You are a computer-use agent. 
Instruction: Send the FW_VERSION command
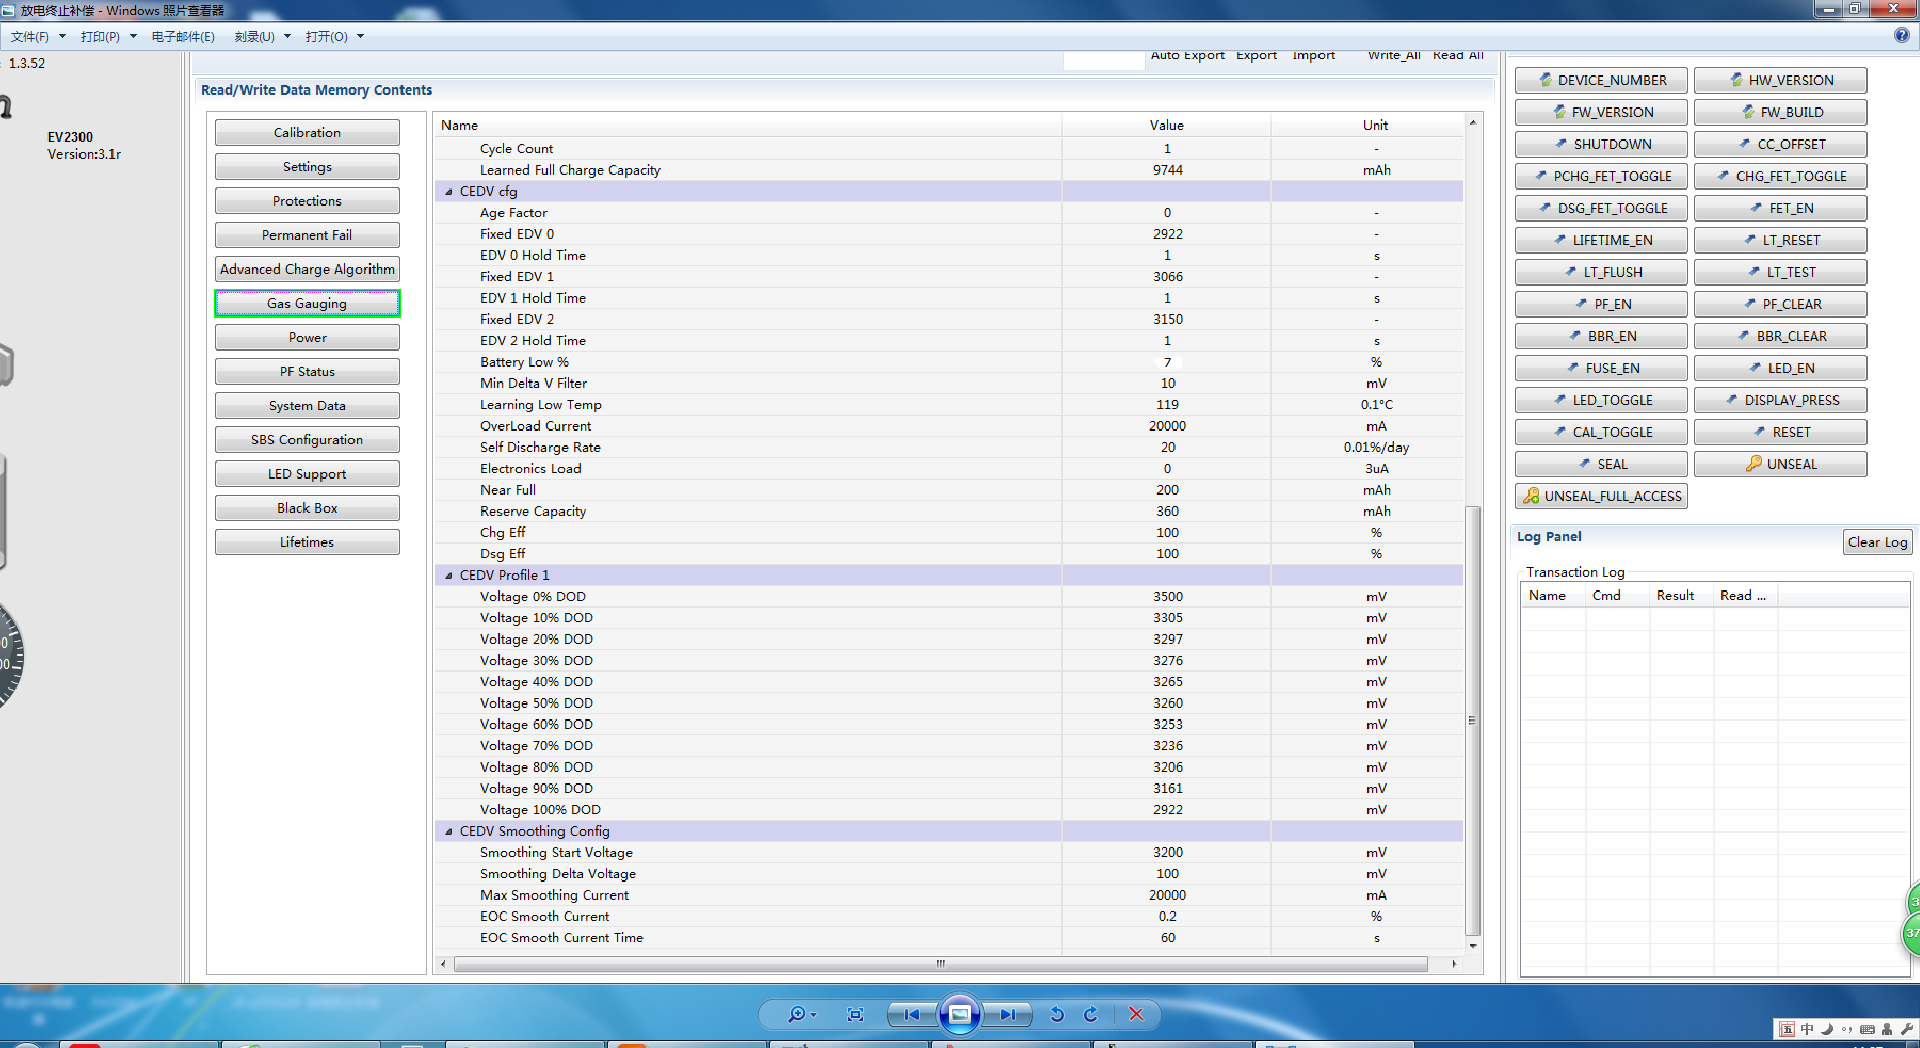click(1601, 112)
